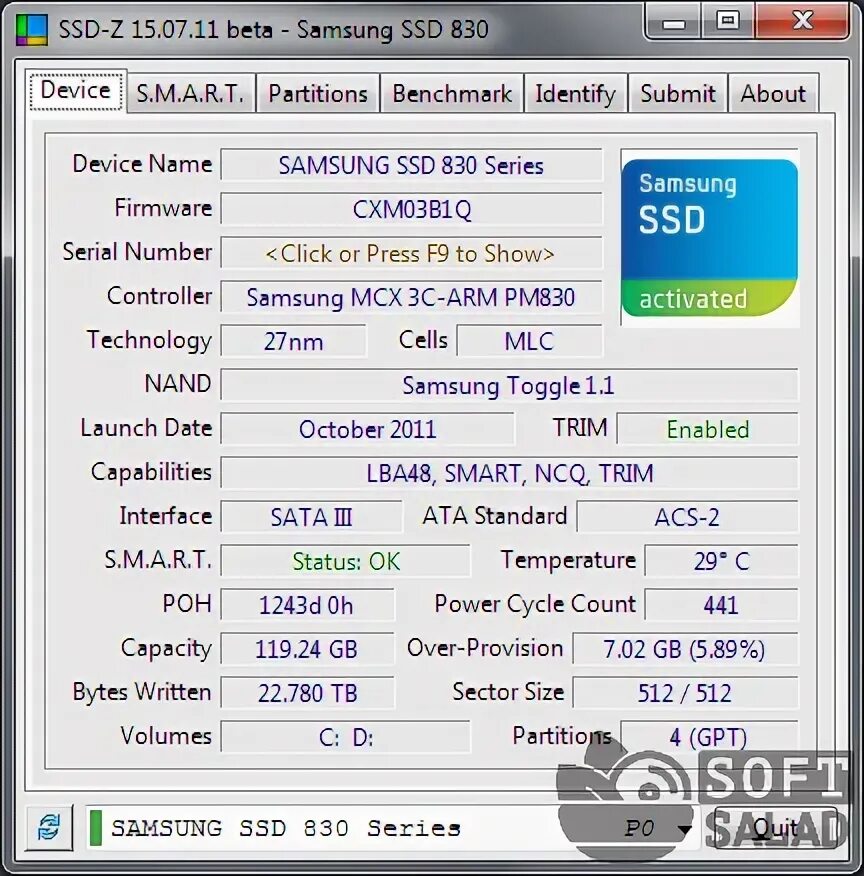Minimize the SSD-Z window

point(674,22)
